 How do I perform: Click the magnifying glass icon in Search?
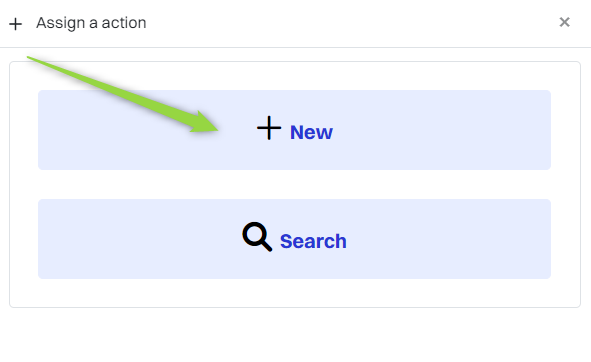click(x=257, y=237)
